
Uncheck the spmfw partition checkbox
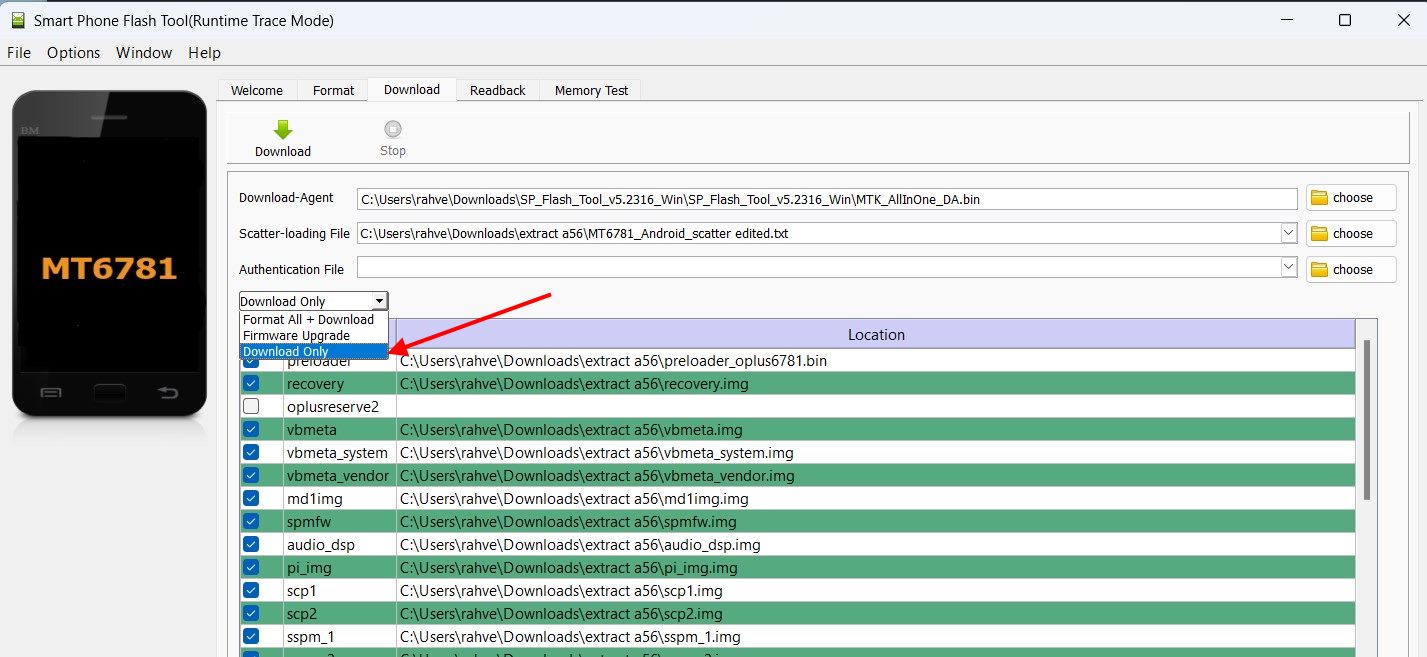click(x=251, y=521)
